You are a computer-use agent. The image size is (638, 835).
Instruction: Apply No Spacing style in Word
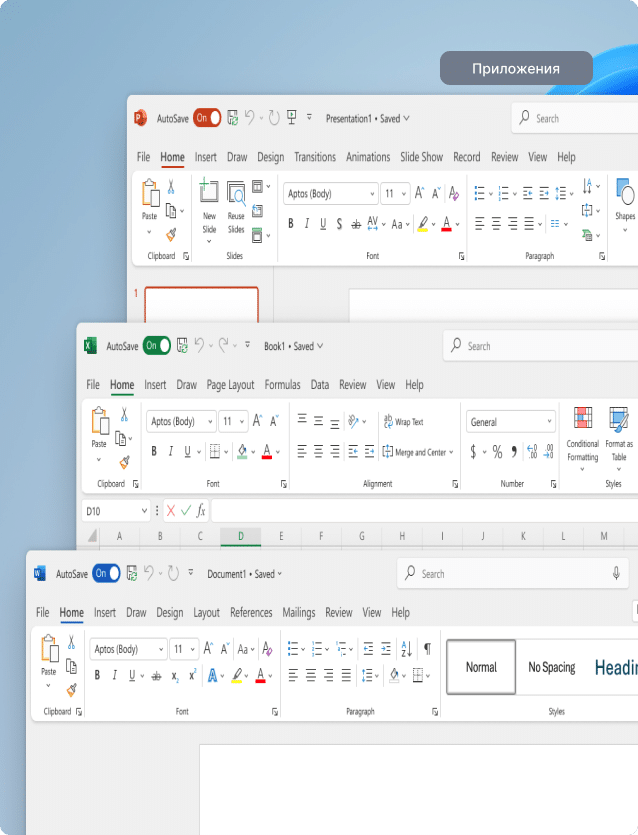point(552,667)
